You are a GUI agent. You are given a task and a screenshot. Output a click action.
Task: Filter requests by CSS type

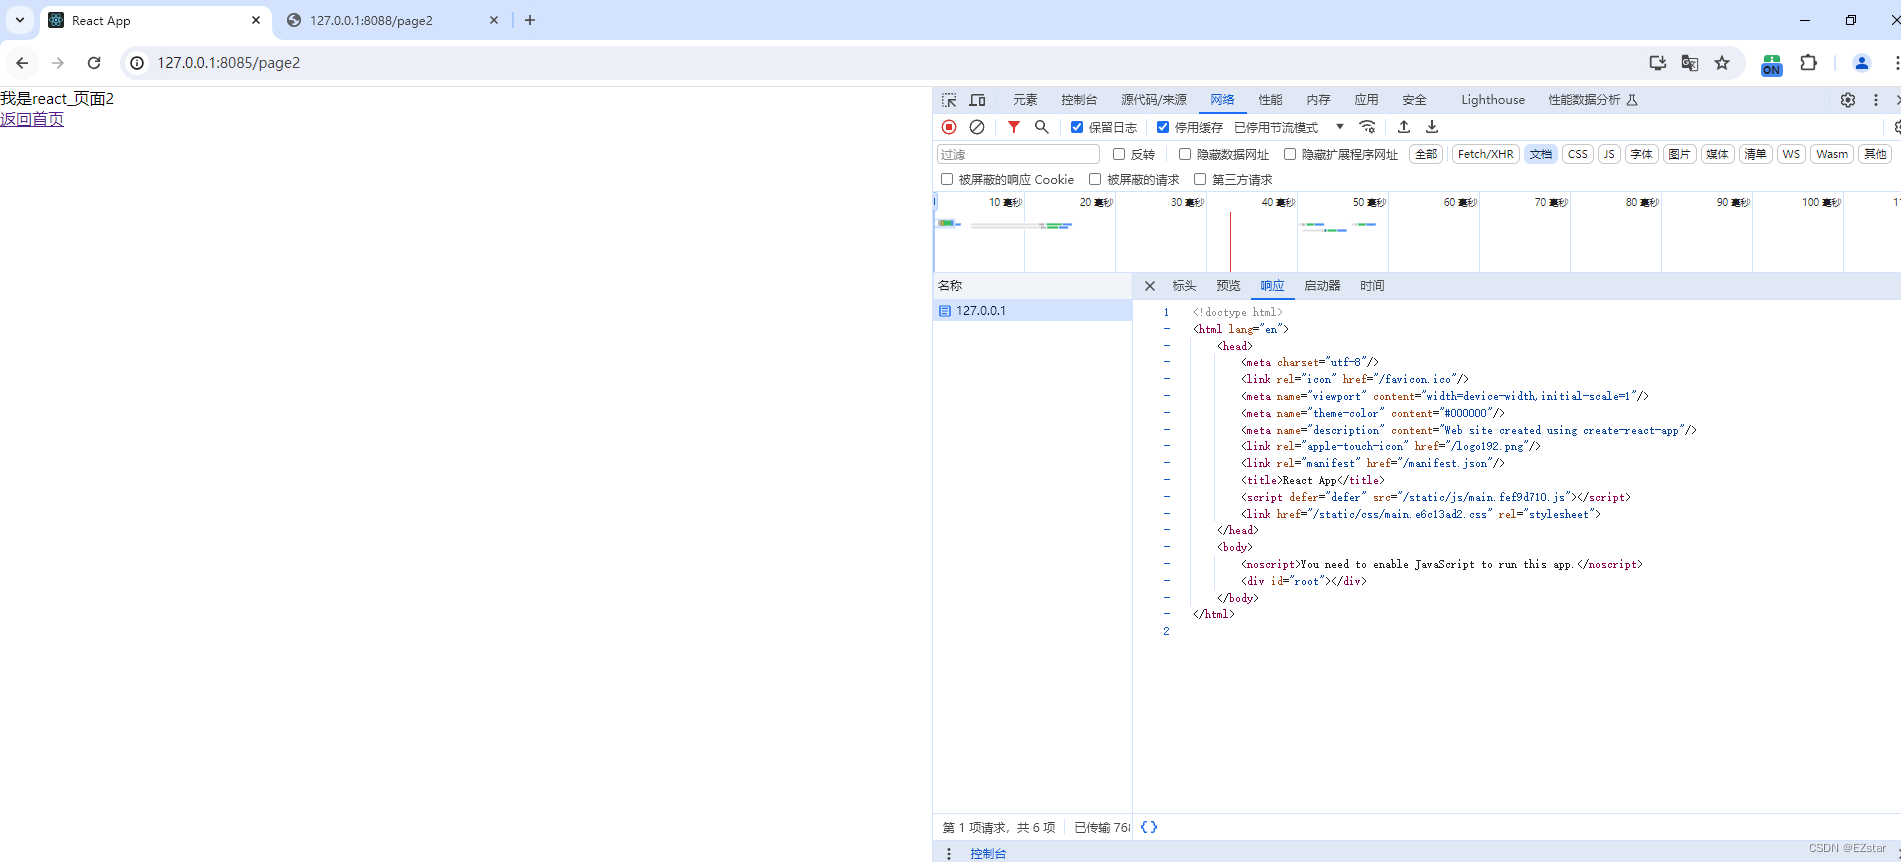coord(1578,154)
